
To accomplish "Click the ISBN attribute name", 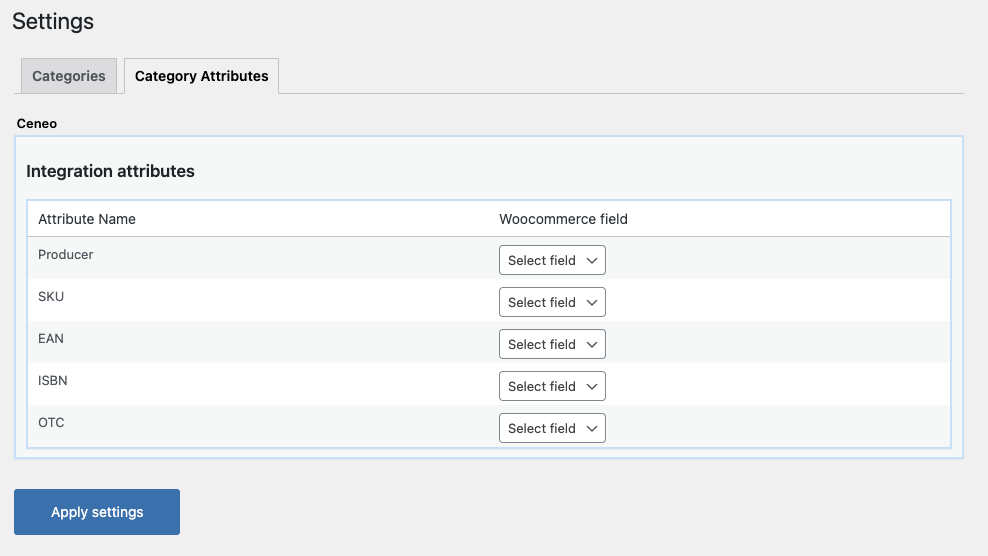I will click(x=53, y=380).
